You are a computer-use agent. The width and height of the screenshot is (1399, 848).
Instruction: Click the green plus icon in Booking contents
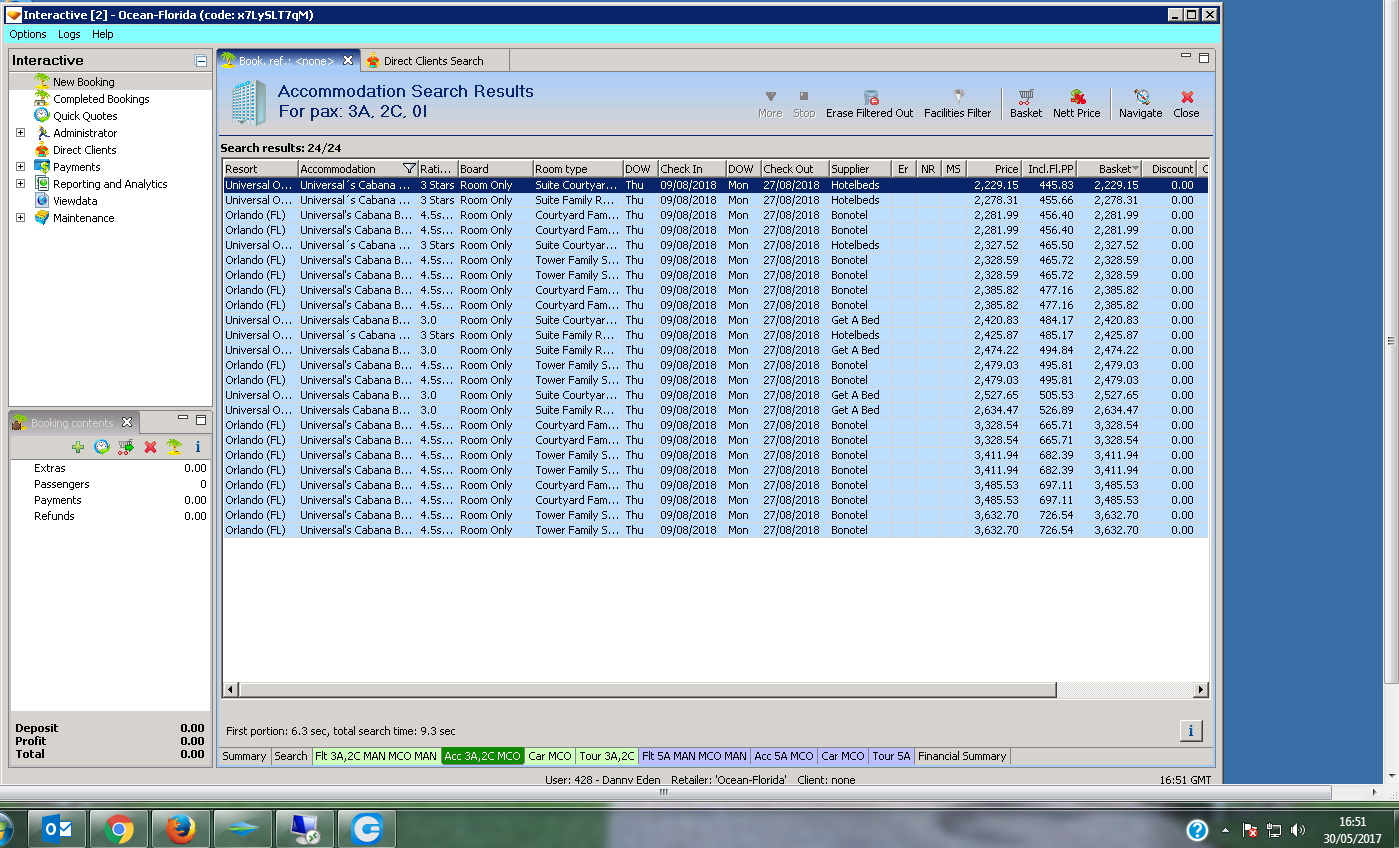pos(78,447)
